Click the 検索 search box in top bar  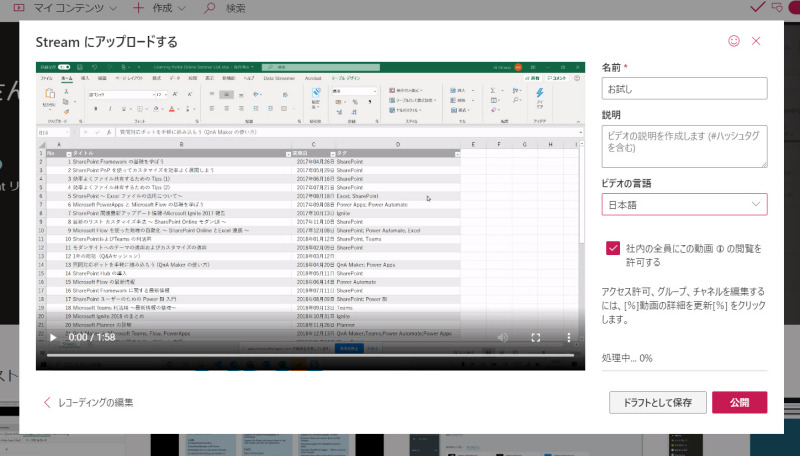[235, 8]
